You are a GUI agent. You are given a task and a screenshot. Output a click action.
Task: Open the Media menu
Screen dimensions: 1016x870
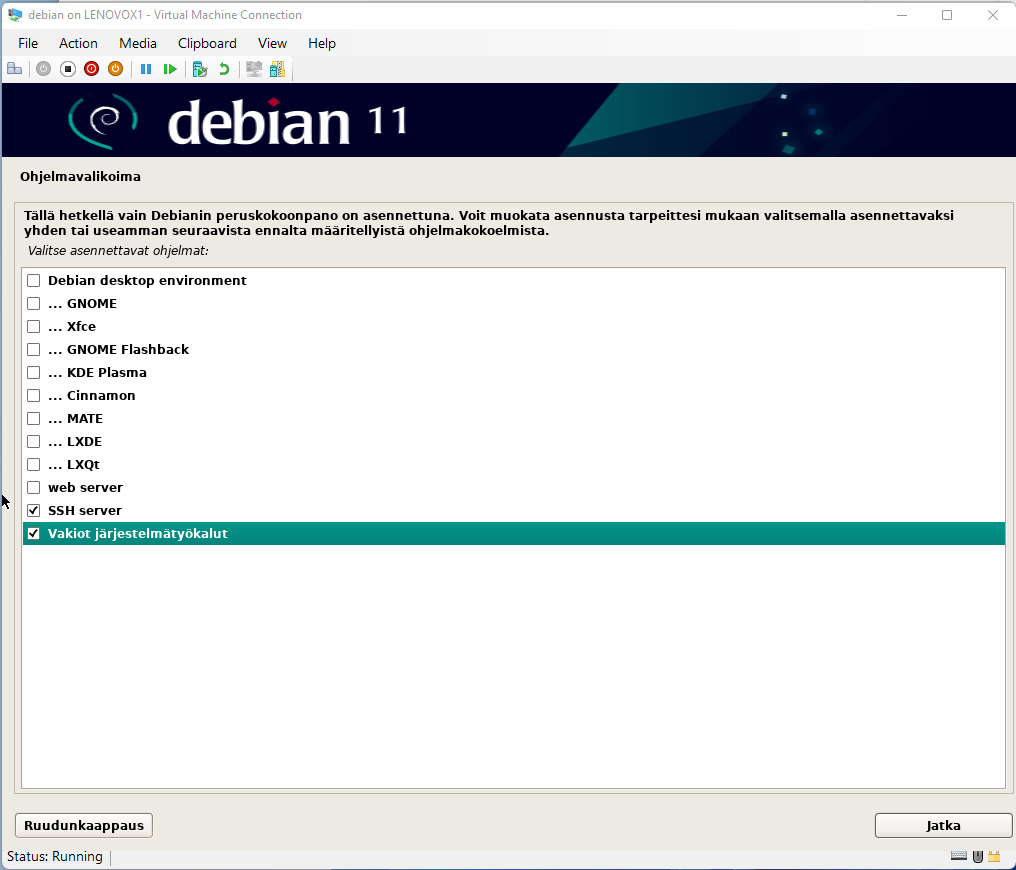pos(138,43)
